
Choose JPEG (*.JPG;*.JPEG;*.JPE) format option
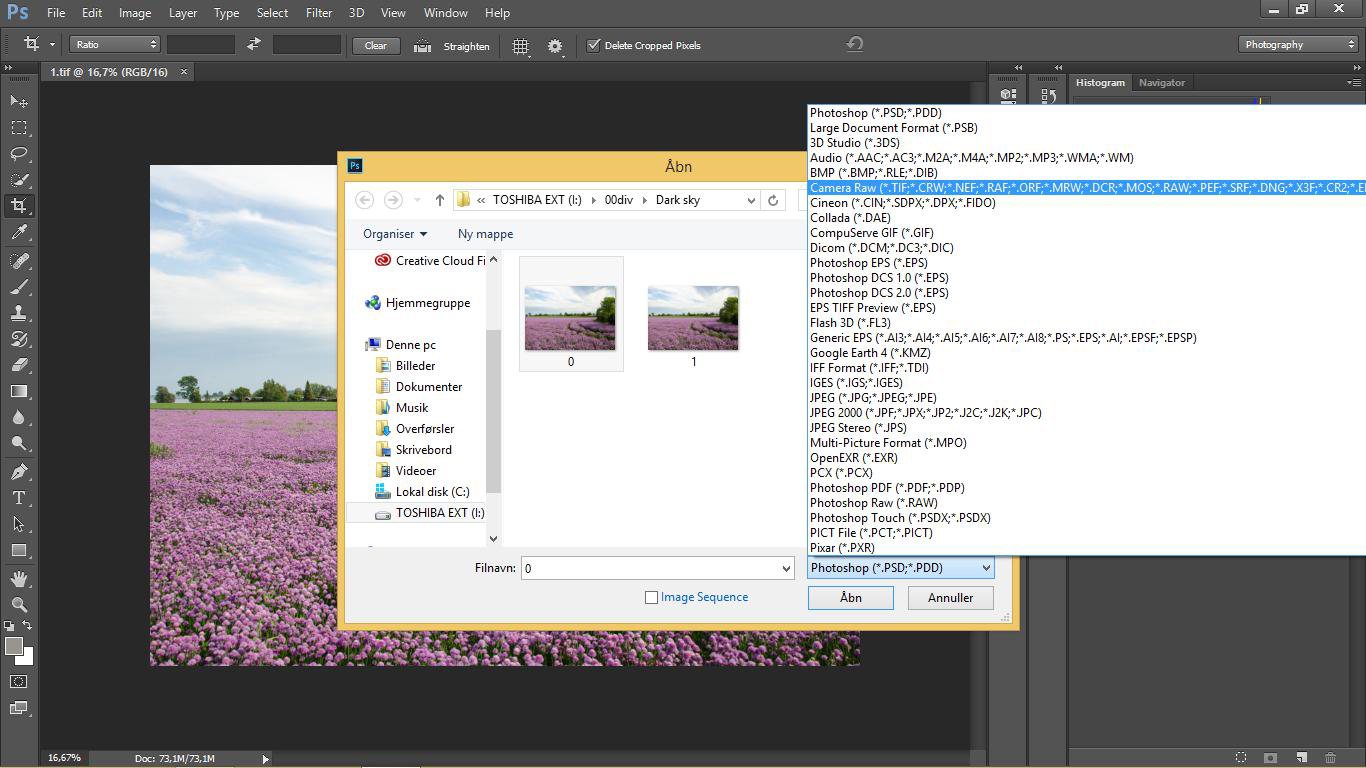coord(873,397)
